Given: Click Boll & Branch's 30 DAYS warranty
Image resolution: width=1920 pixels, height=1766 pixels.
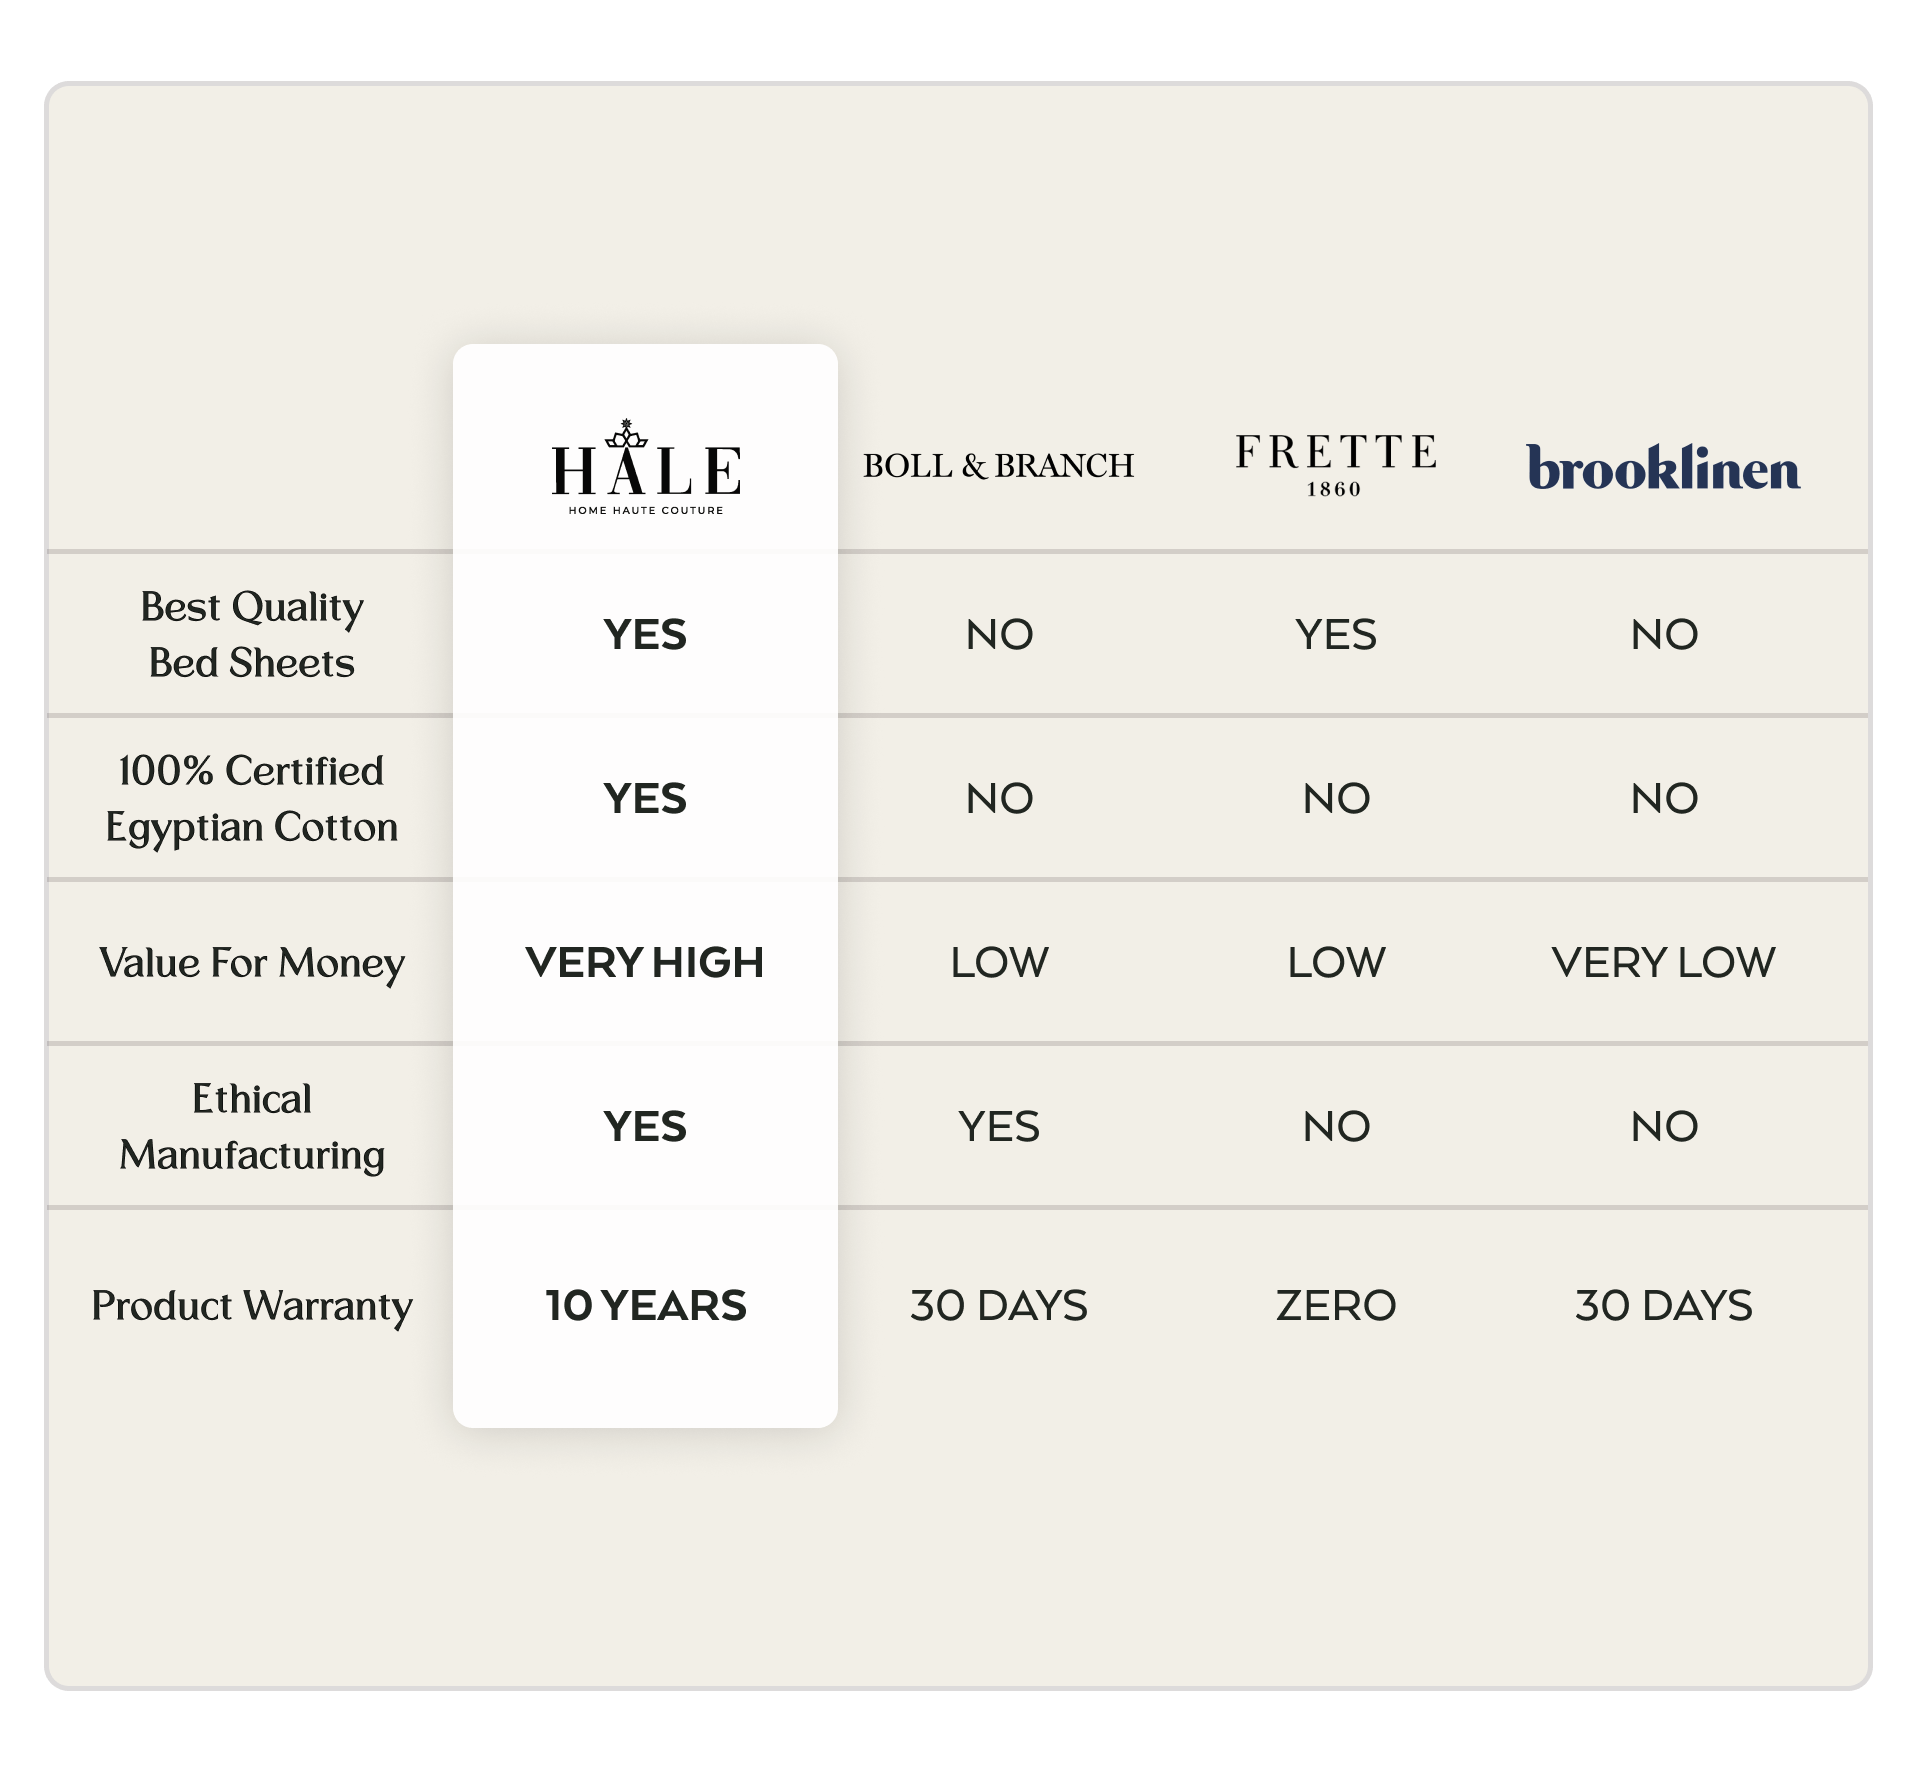Looking at the screenshot, I should [998, 1306].
